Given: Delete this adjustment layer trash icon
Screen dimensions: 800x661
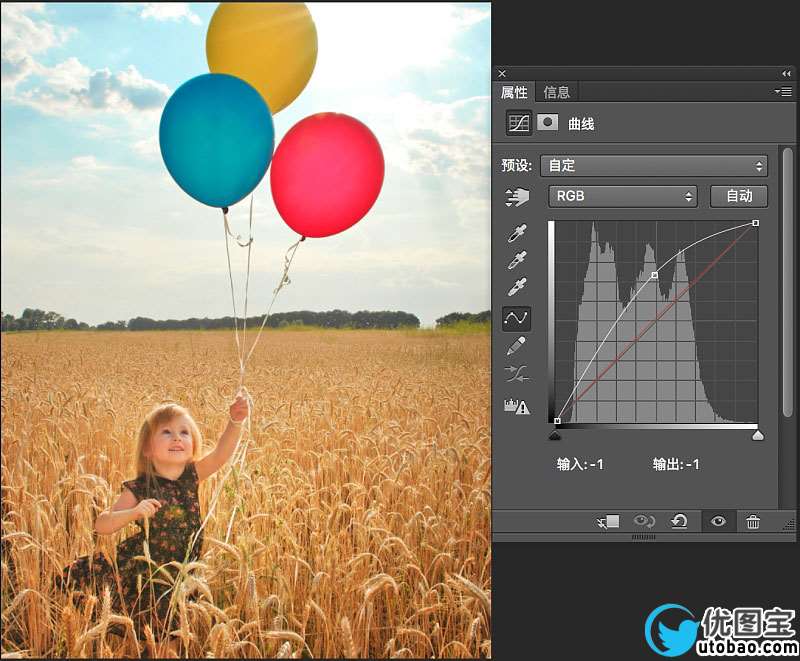Looking at the screenshot, I should pos(753,522).
